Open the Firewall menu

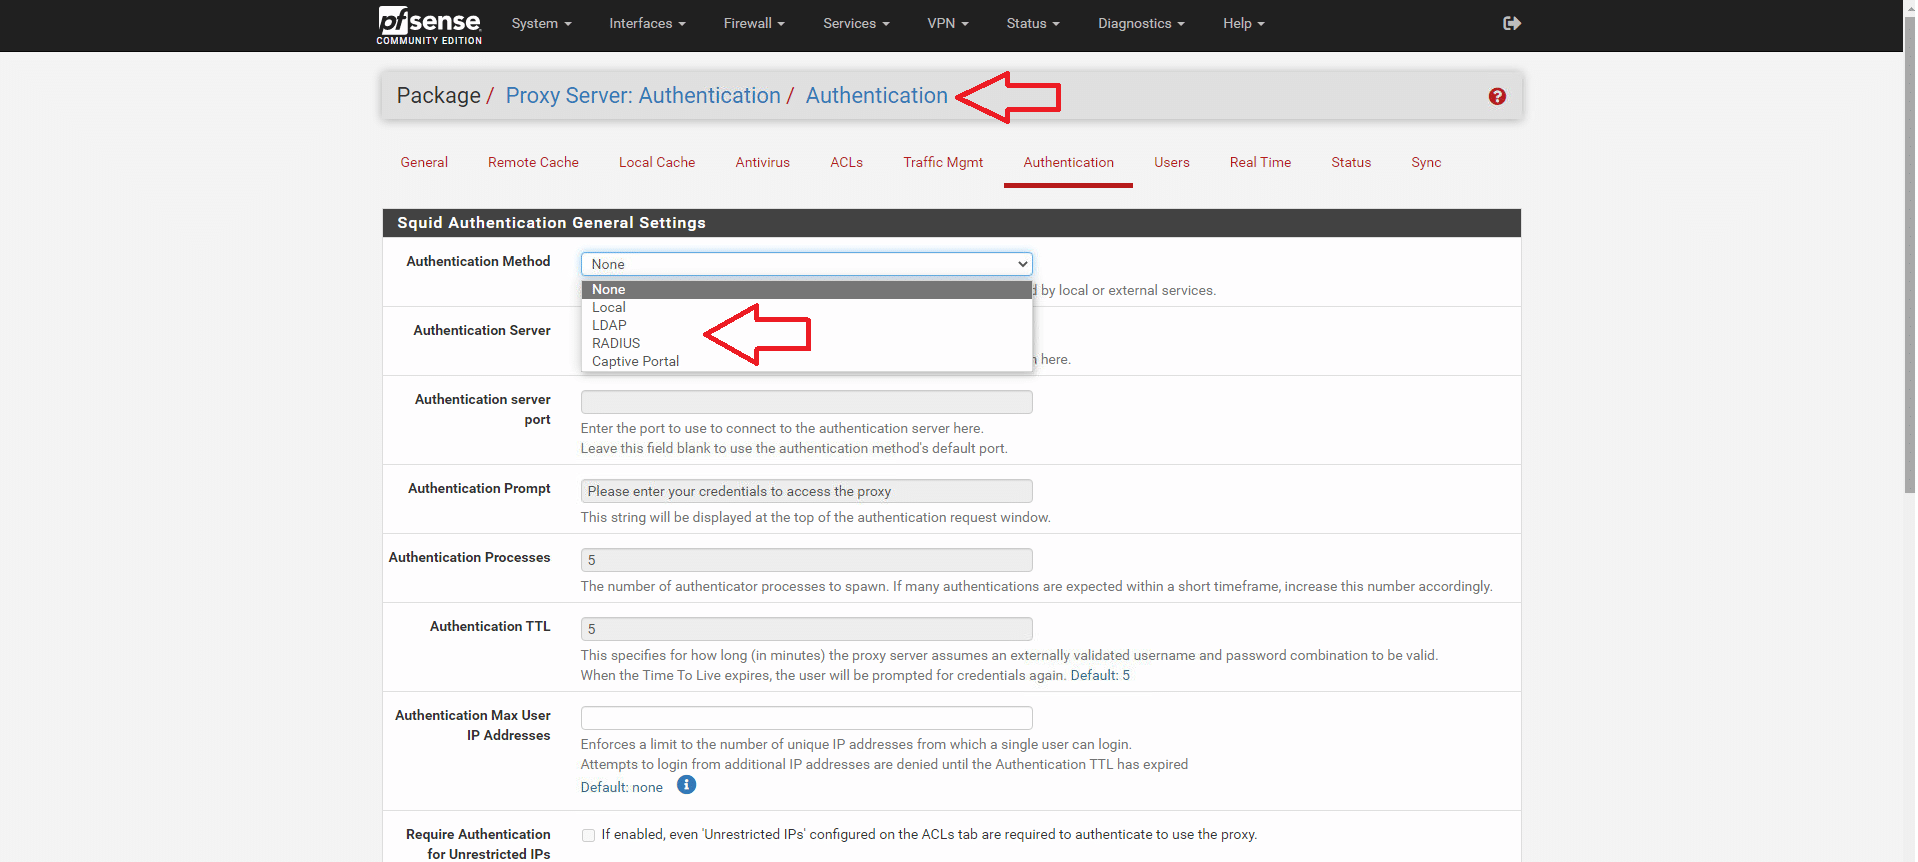754,23
